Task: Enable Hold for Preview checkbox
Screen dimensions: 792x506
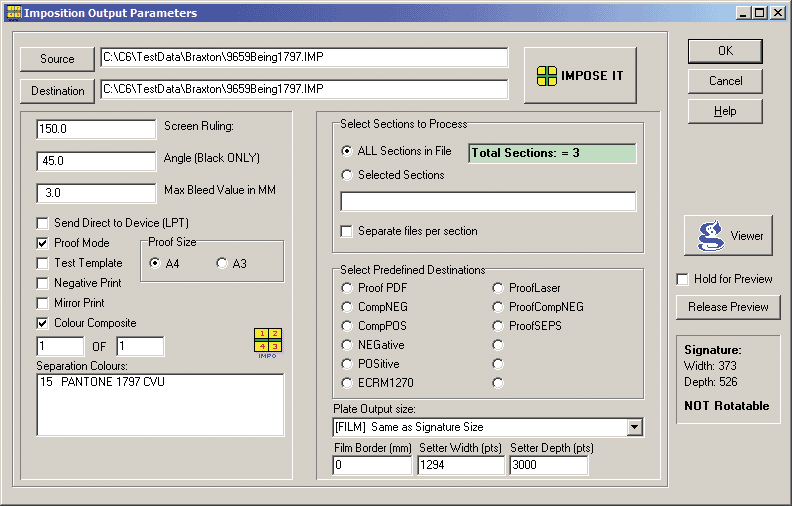Action: [x=683, y=279]
